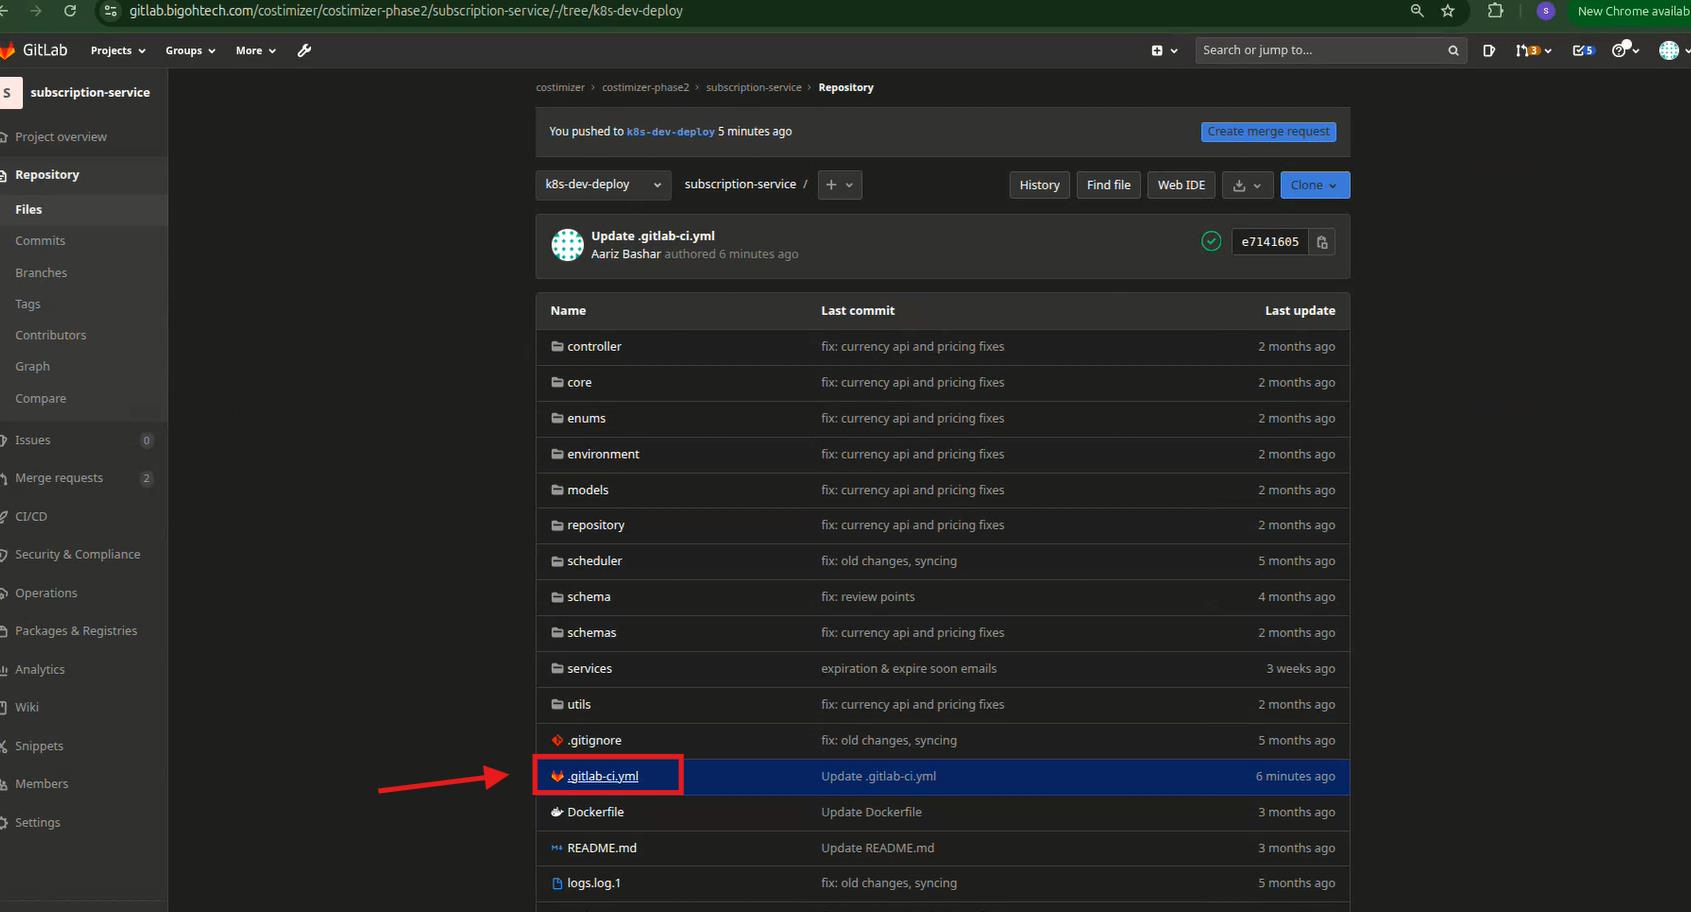
Task: Open merge requests icon with badge 3
Action: (x=1533, y=50)
